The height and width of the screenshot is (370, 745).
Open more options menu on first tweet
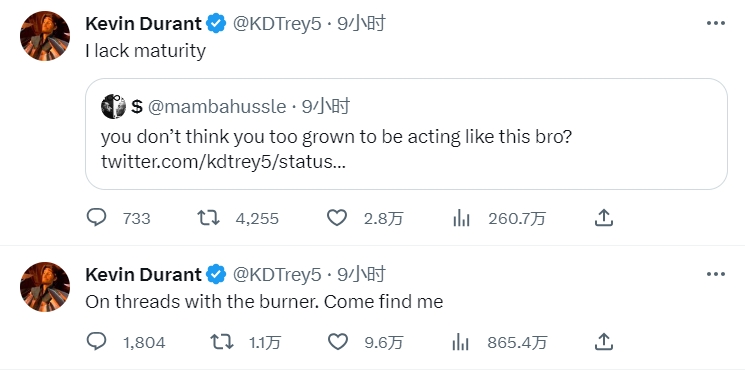(716, 23)
